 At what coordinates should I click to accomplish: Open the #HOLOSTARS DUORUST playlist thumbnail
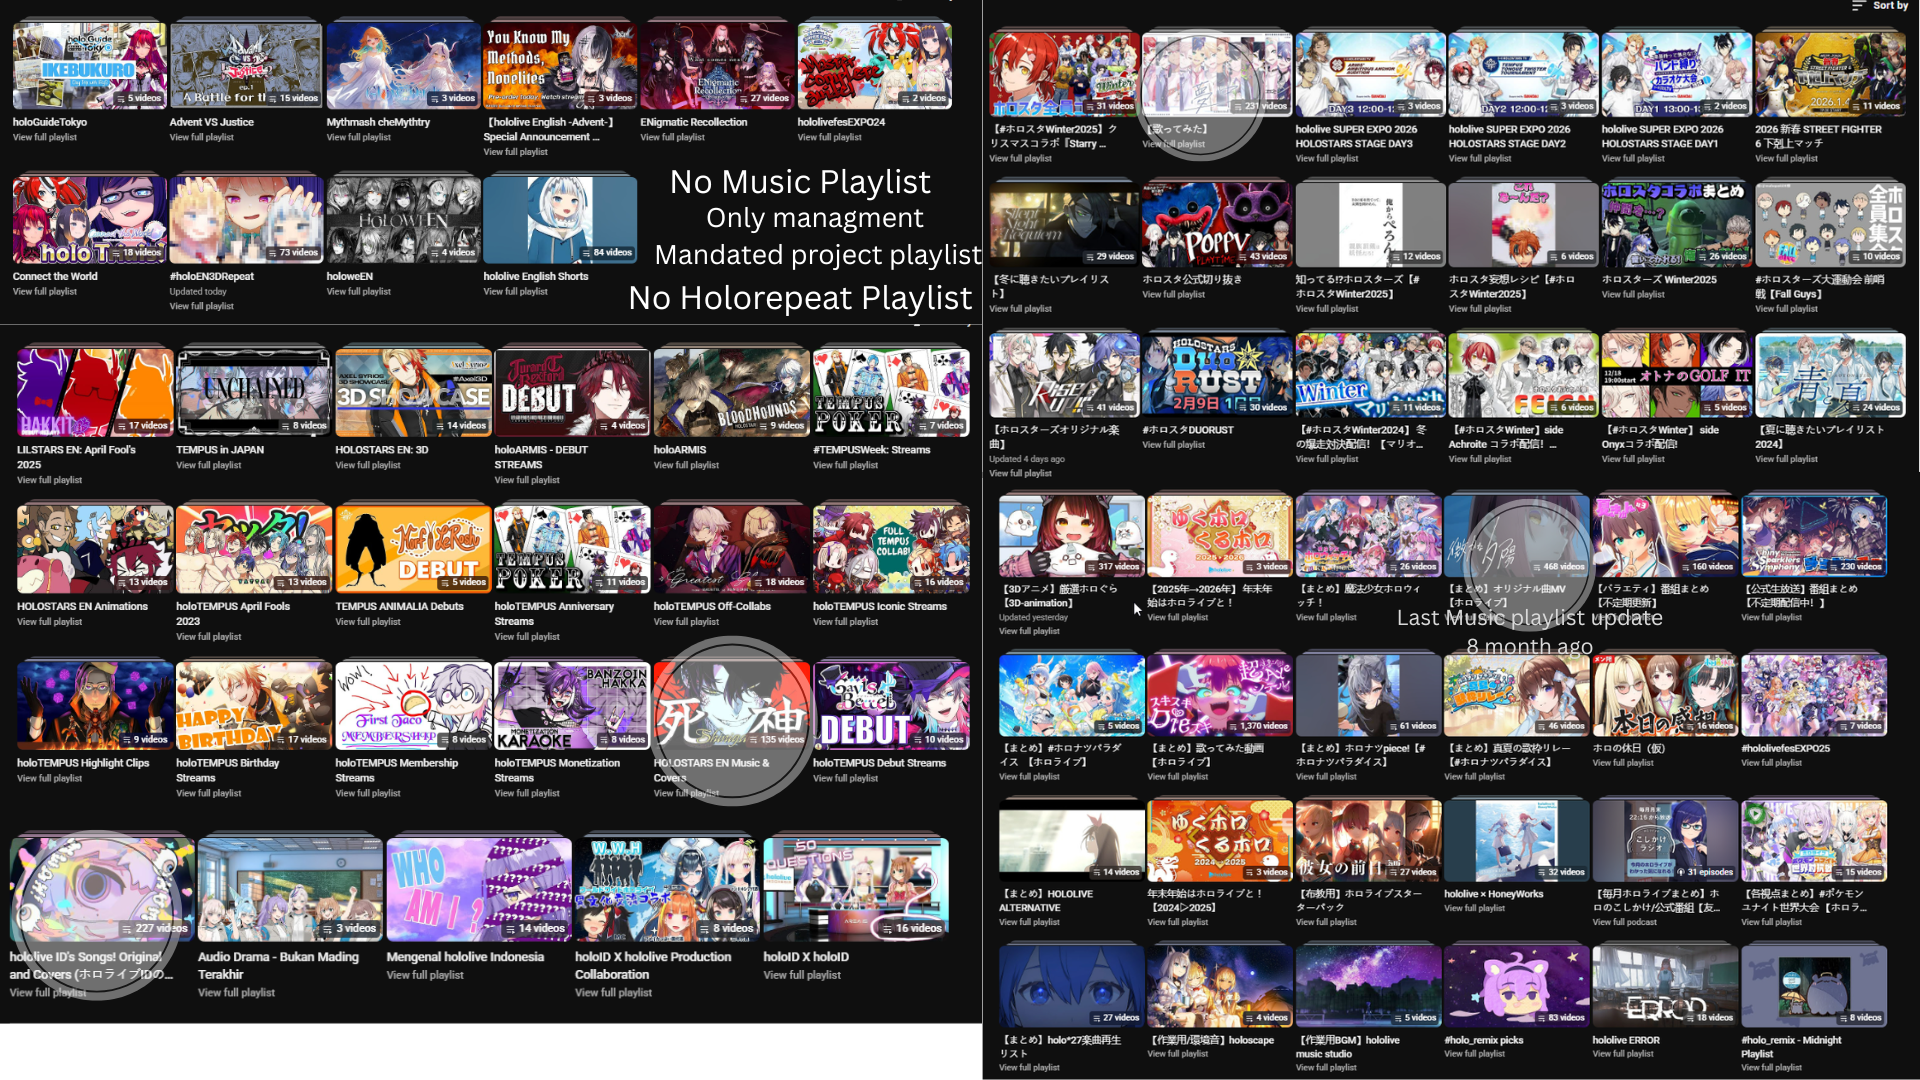coord(1216,375)
